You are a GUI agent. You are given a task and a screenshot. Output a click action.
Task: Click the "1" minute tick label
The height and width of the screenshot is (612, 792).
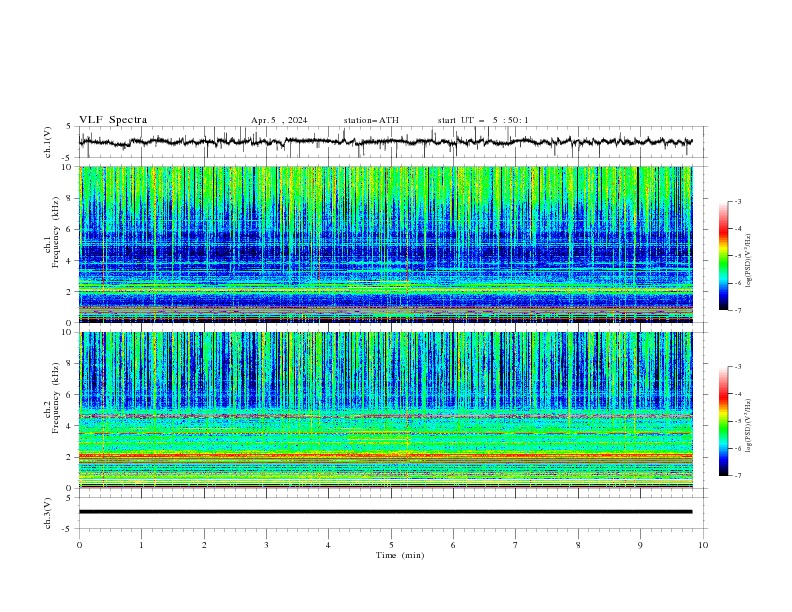tap(141, 545)
